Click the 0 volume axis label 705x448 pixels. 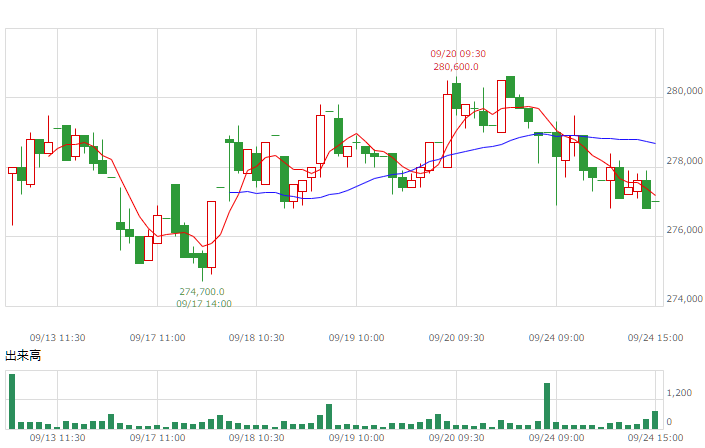pos(669,422)
